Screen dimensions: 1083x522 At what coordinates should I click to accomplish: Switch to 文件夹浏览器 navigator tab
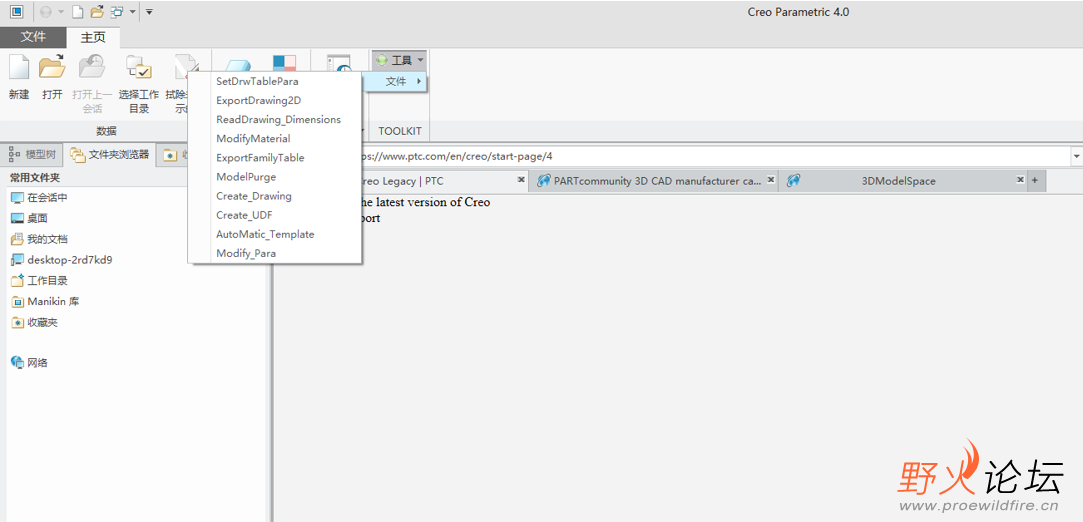110,155
